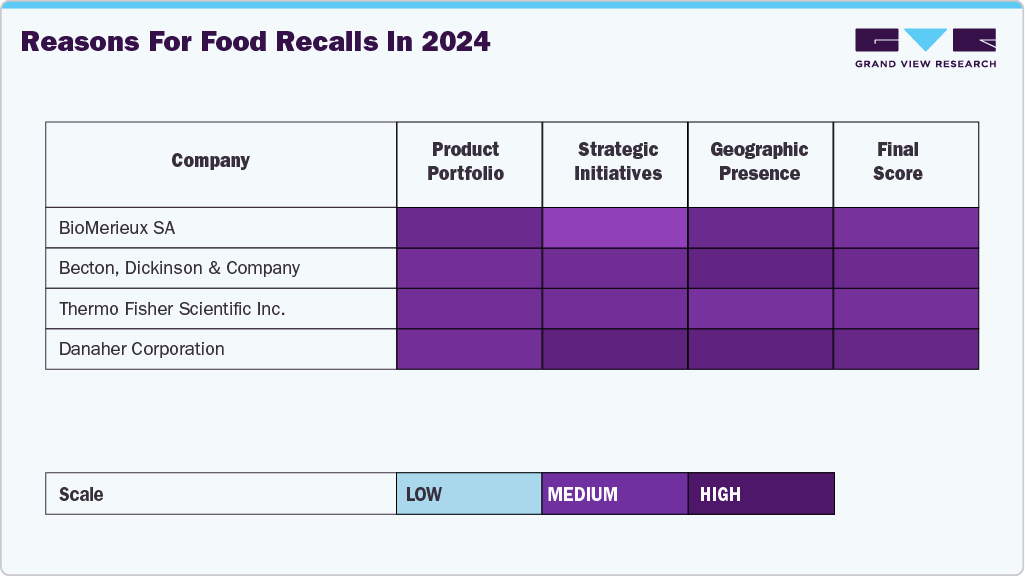
Task: Click the HIGH scale color swatch
Action: click(x=761, y=494)
